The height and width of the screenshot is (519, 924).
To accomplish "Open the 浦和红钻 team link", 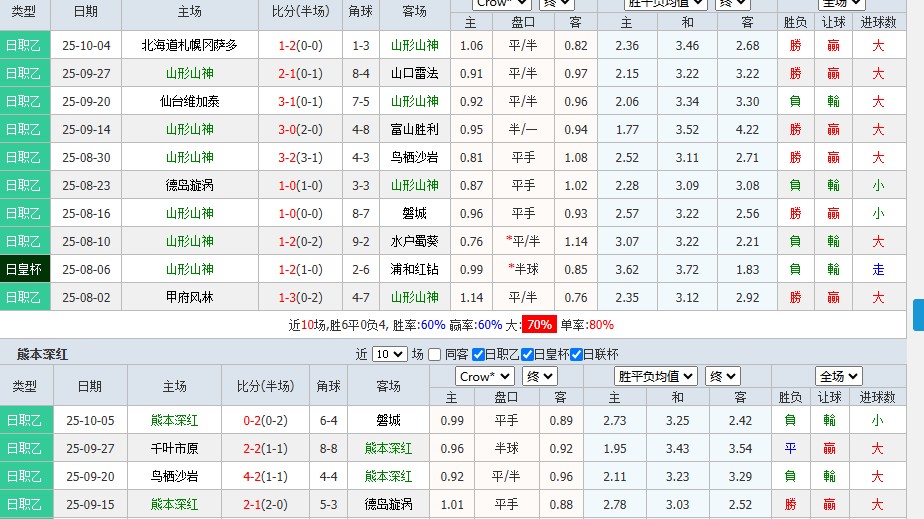I will coord(414,269).
